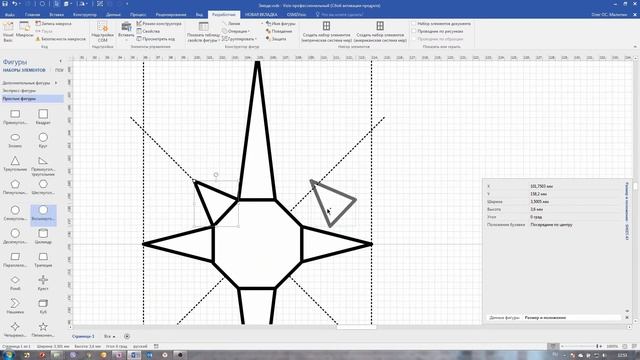Switch to the Данные tab
Image resolution: width=640 pixels, height=360 pixels.
coord(113,15)
